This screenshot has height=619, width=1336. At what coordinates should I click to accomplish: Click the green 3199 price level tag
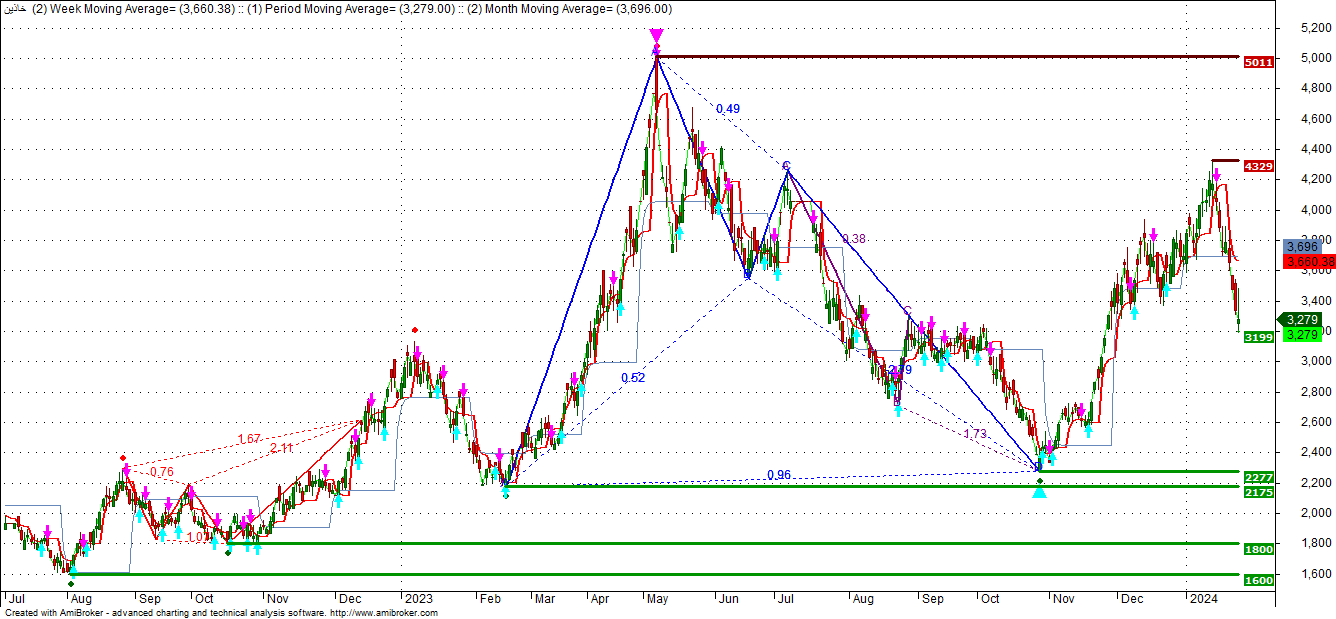pos(1258,338)
